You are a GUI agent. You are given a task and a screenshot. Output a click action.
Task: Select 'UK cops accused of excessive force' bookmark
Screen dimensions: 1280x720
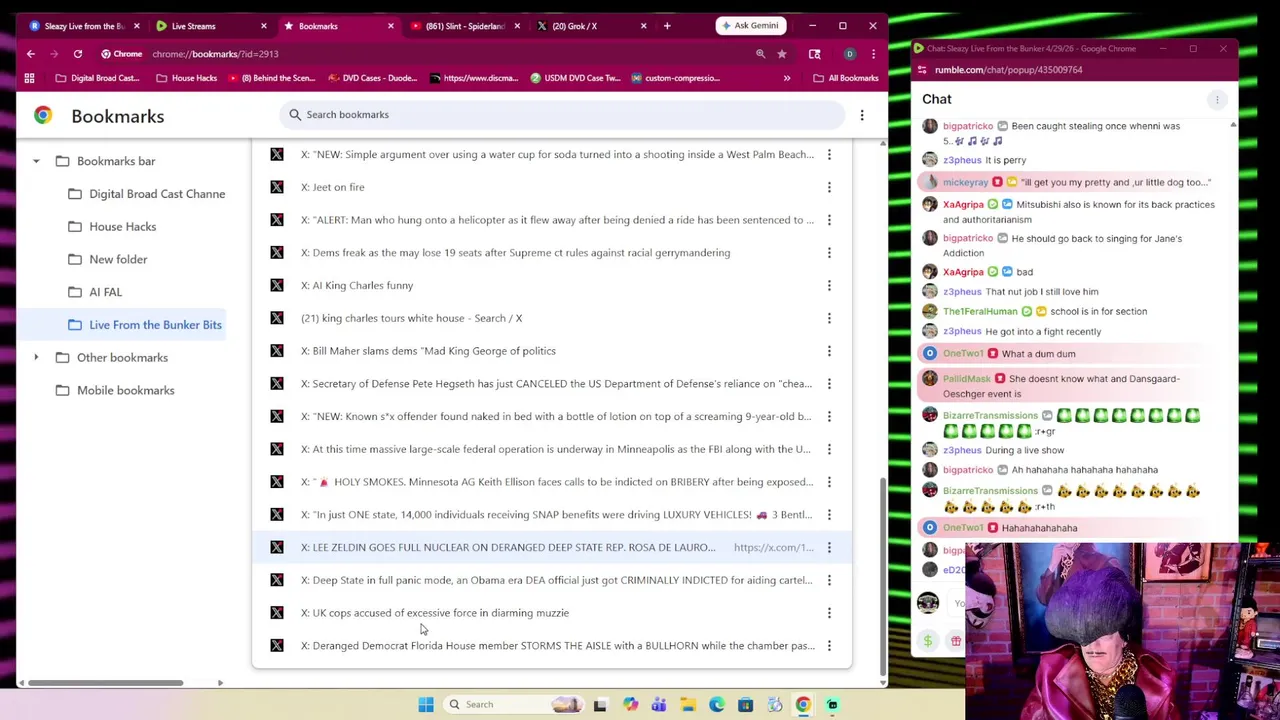coord(552,613)
